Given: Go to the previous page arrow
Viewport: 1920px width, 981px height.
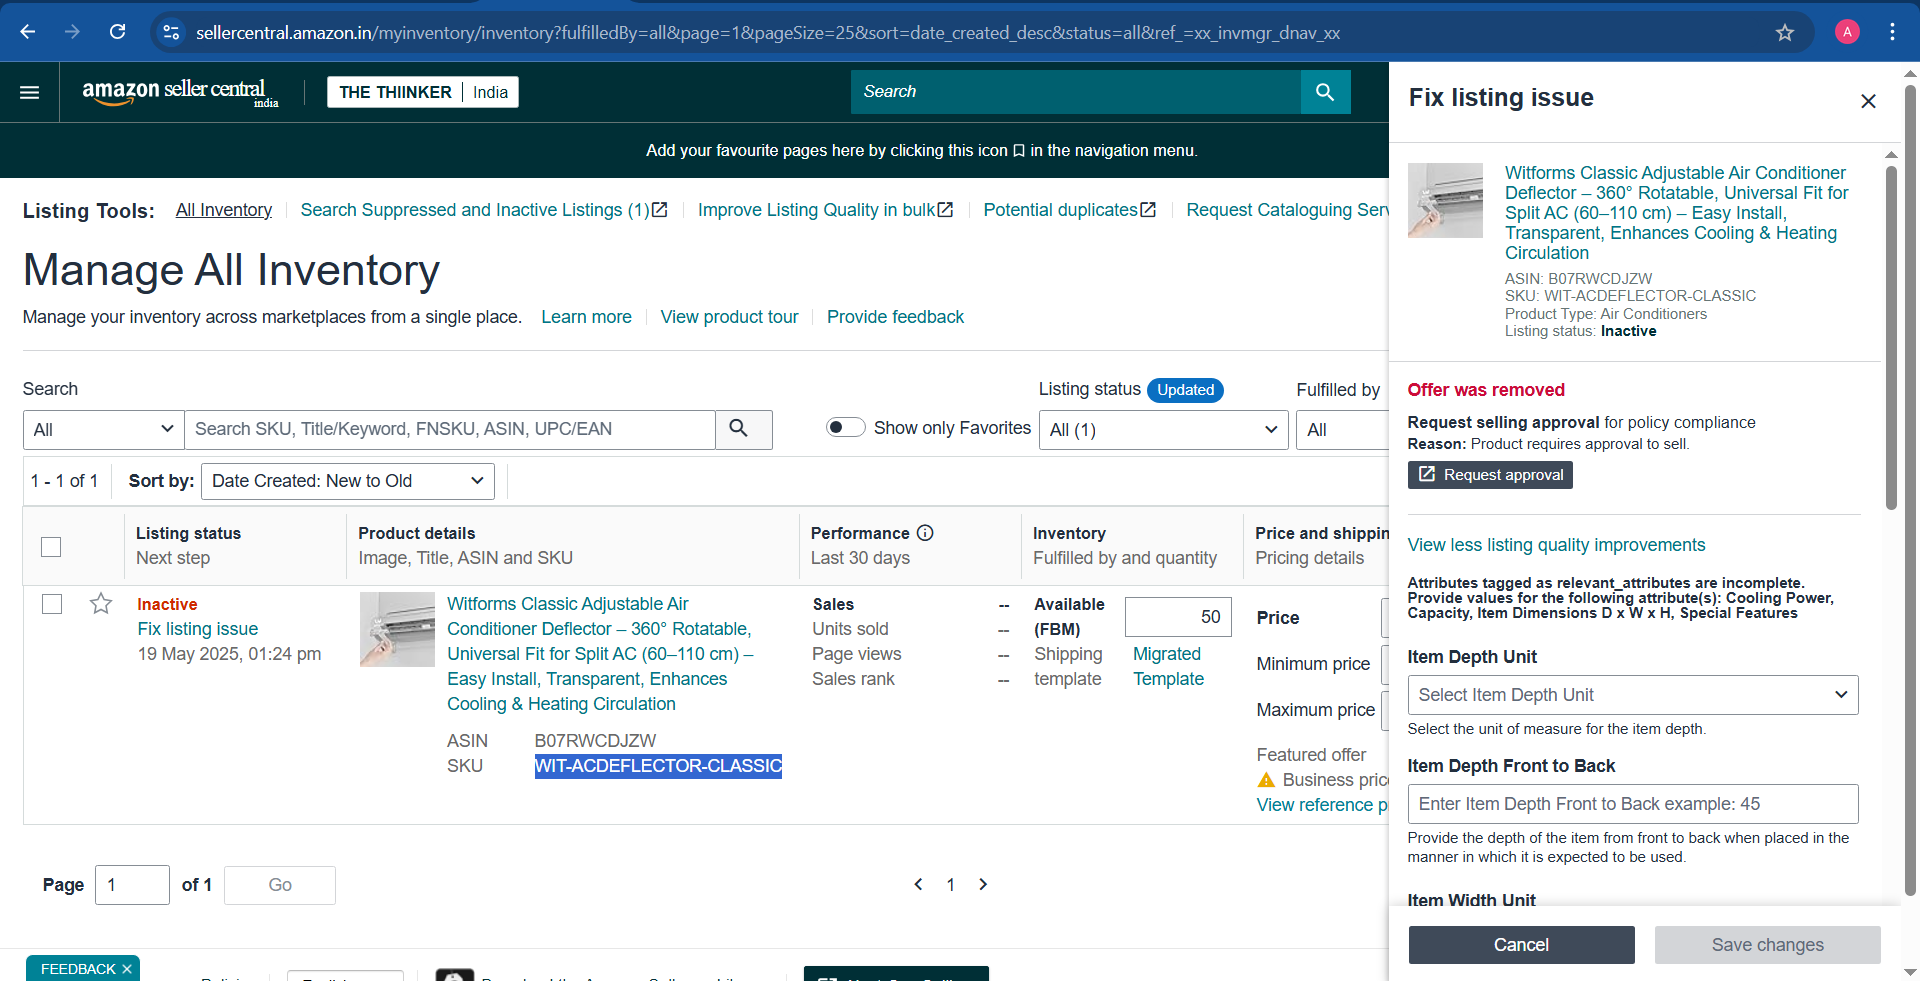Looking at the screenshot, I should pyautogui.click(x=918, y=884).
